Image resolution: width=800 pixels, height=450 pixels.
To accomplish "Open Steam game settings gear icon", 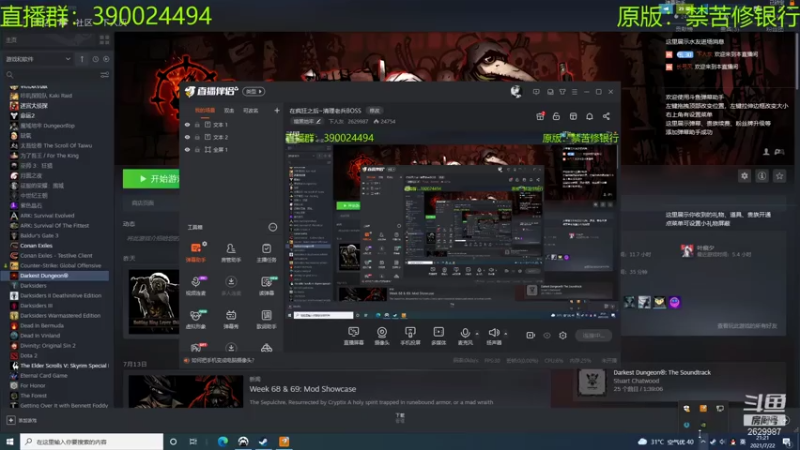I will point(744,176).
